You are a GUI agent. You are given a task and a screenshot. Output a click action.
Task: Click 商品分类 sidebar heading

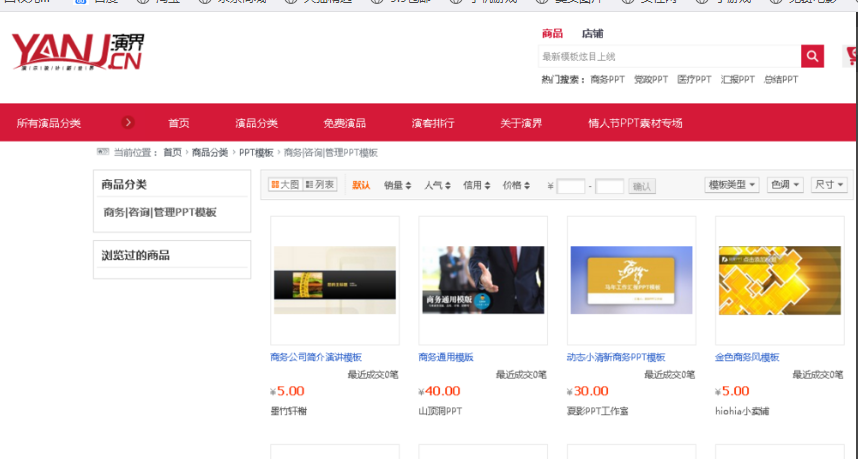[124, 185]
